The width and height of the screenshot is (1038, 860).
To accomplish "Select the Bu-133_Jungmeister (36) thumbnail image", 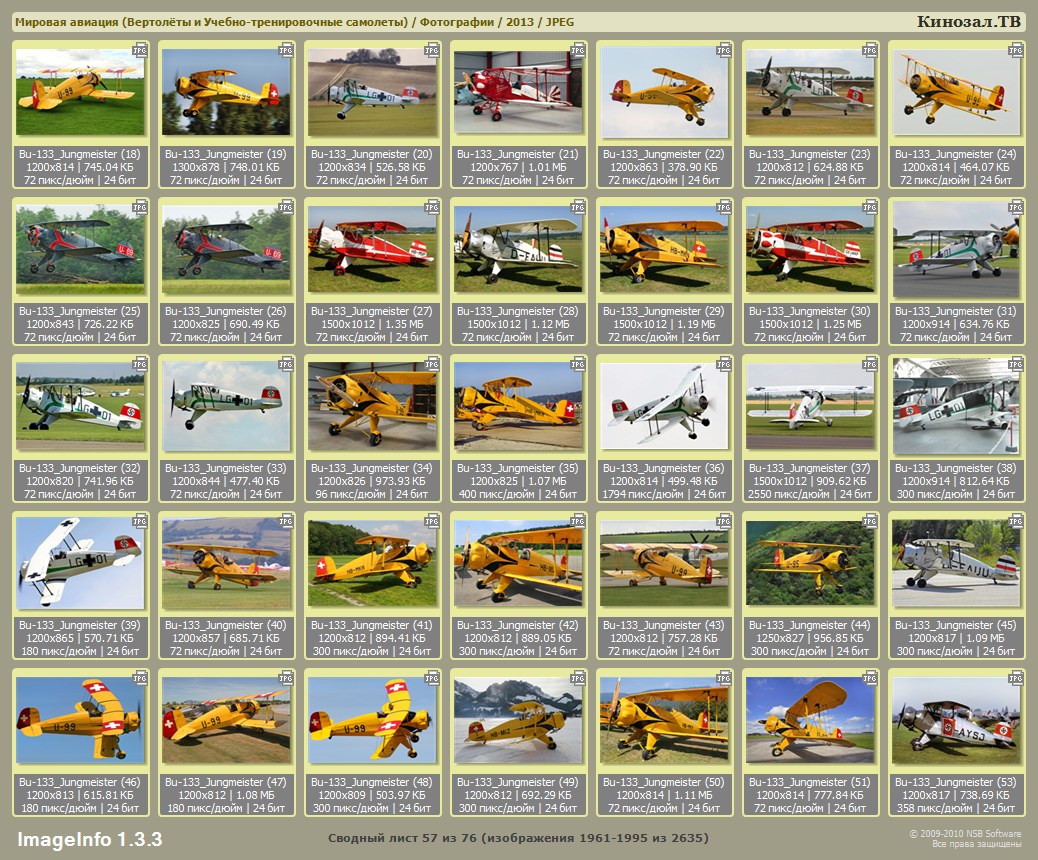I will pyautogui.click(x=663, y=407).
